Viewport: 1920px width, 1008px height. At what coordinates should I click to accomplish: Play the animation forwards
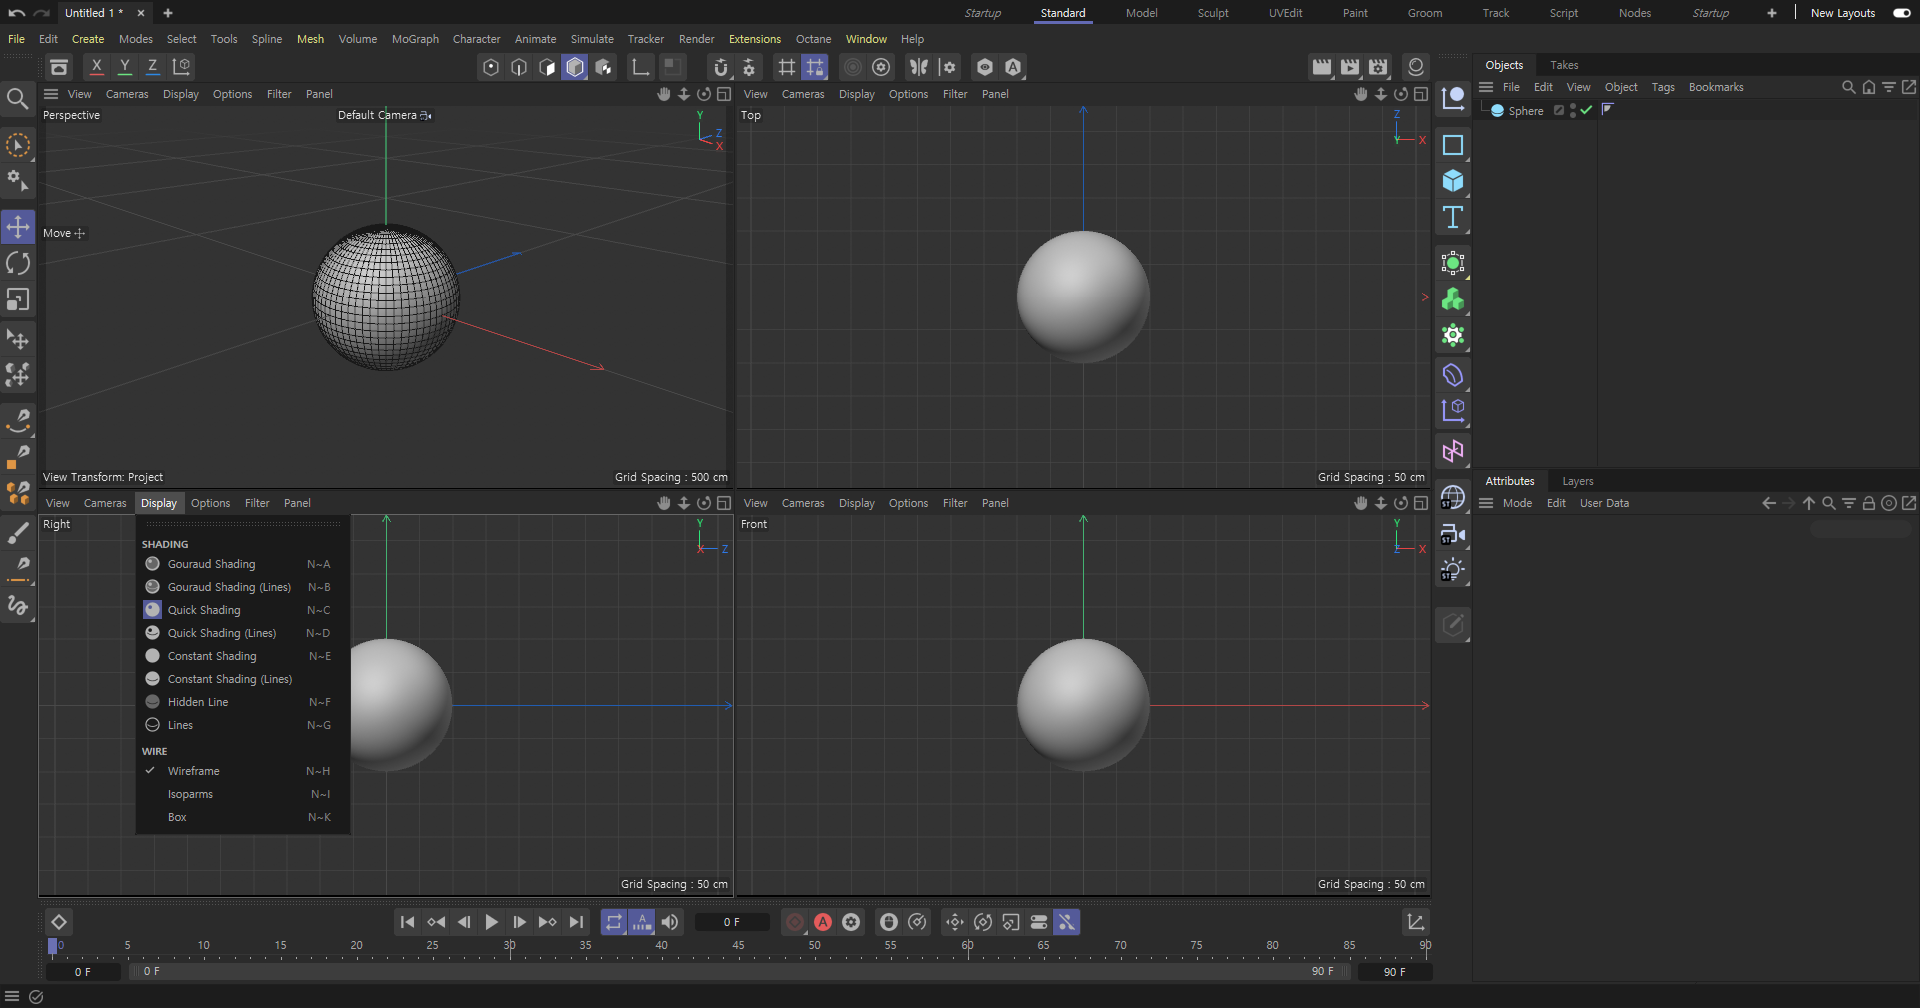(x=491, y=922)
